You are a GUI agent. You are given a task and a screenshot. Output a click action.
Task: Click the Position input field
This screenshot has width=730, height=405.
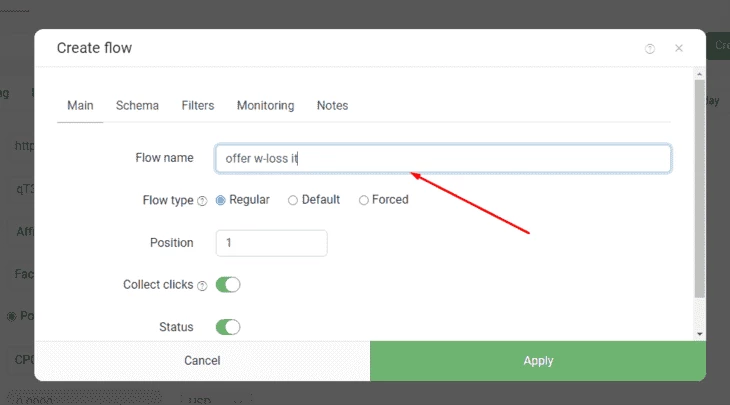[x=271, y=243]
